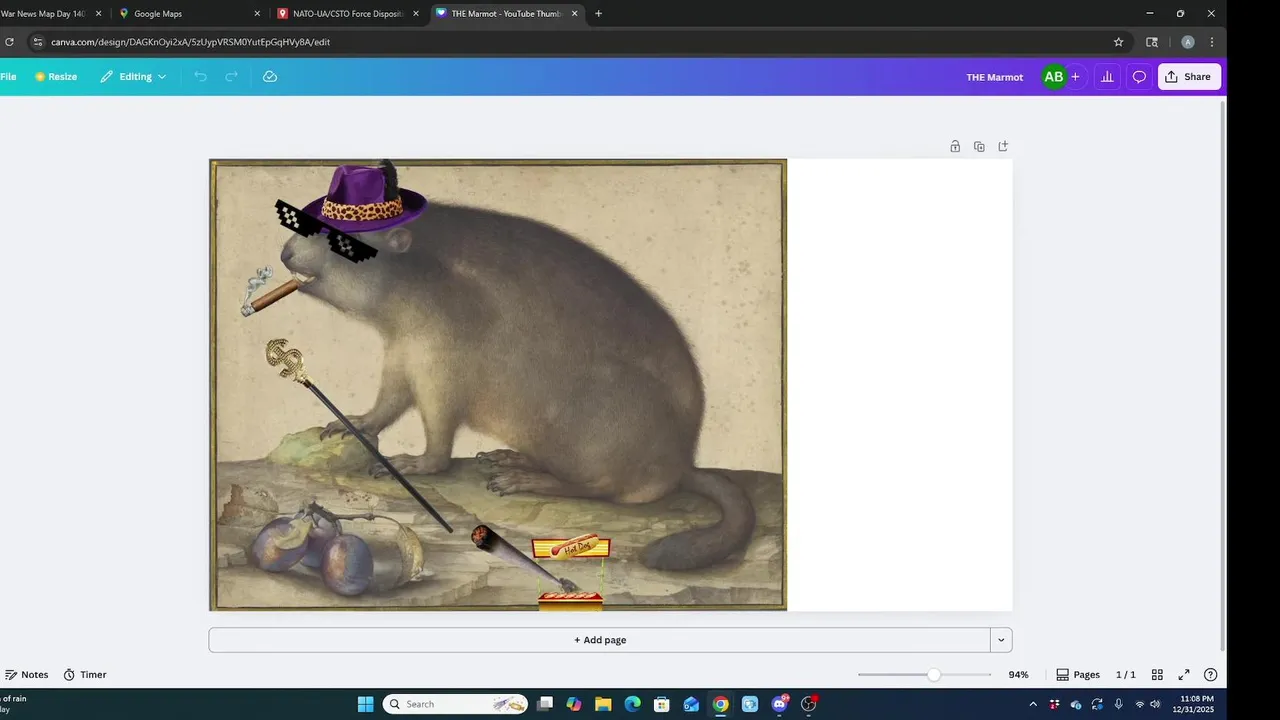
Task: Open the Insights bar chart icon
Action: tap(1107, 77)
